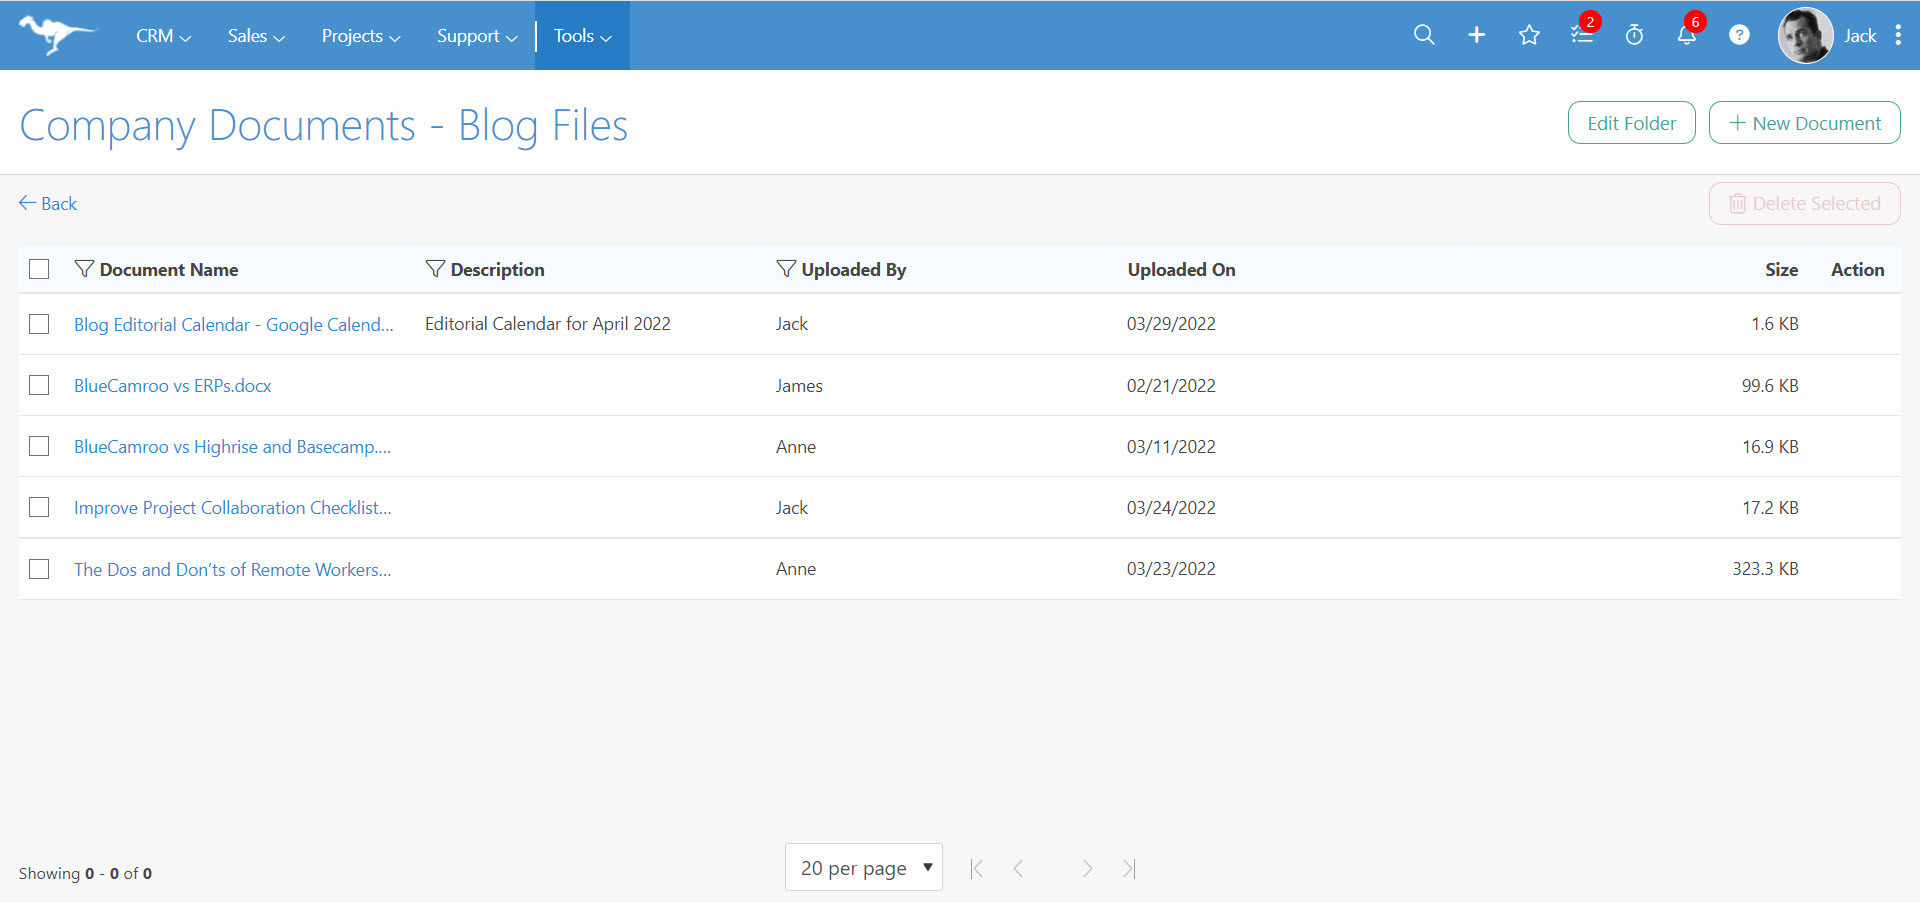Click the Company Documents - Blog Files title
This screenshot has width=1920, height=902.
pyautogui.click(x=324, y=125)
